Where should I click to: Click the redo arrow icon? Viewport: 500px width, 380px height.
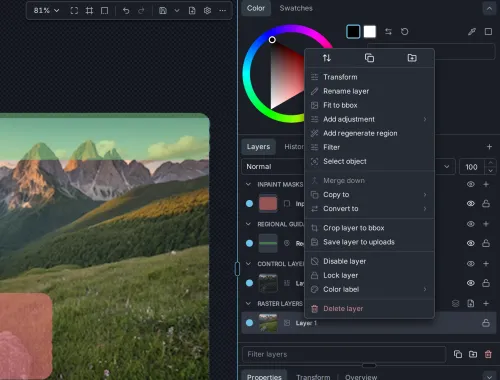pyautogui.click(x=141, y=11)
